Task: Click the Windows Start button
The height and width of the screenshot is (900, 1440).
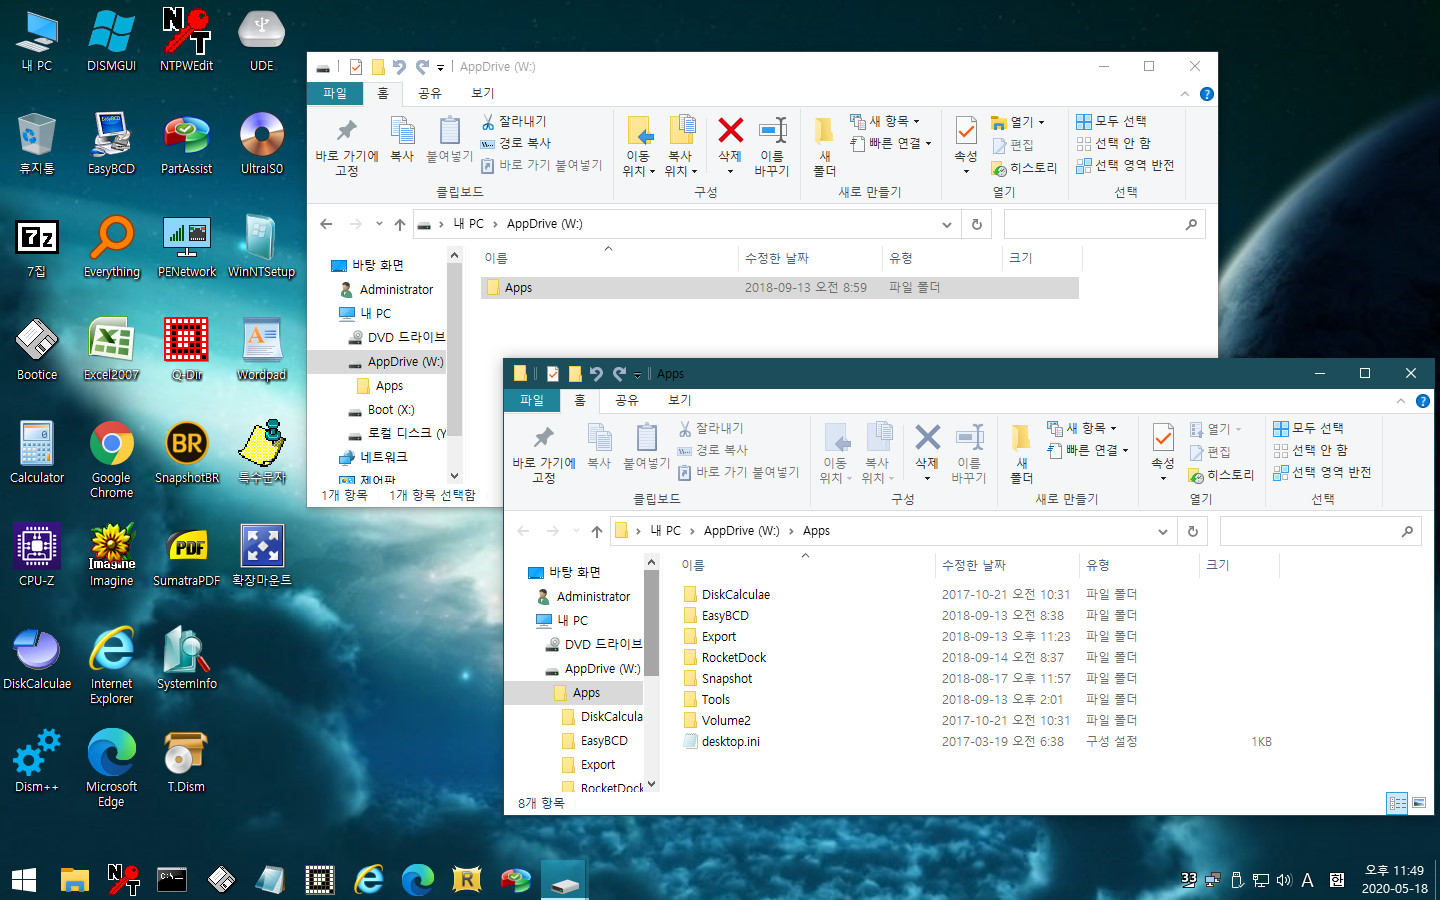Action: point(24,879)
